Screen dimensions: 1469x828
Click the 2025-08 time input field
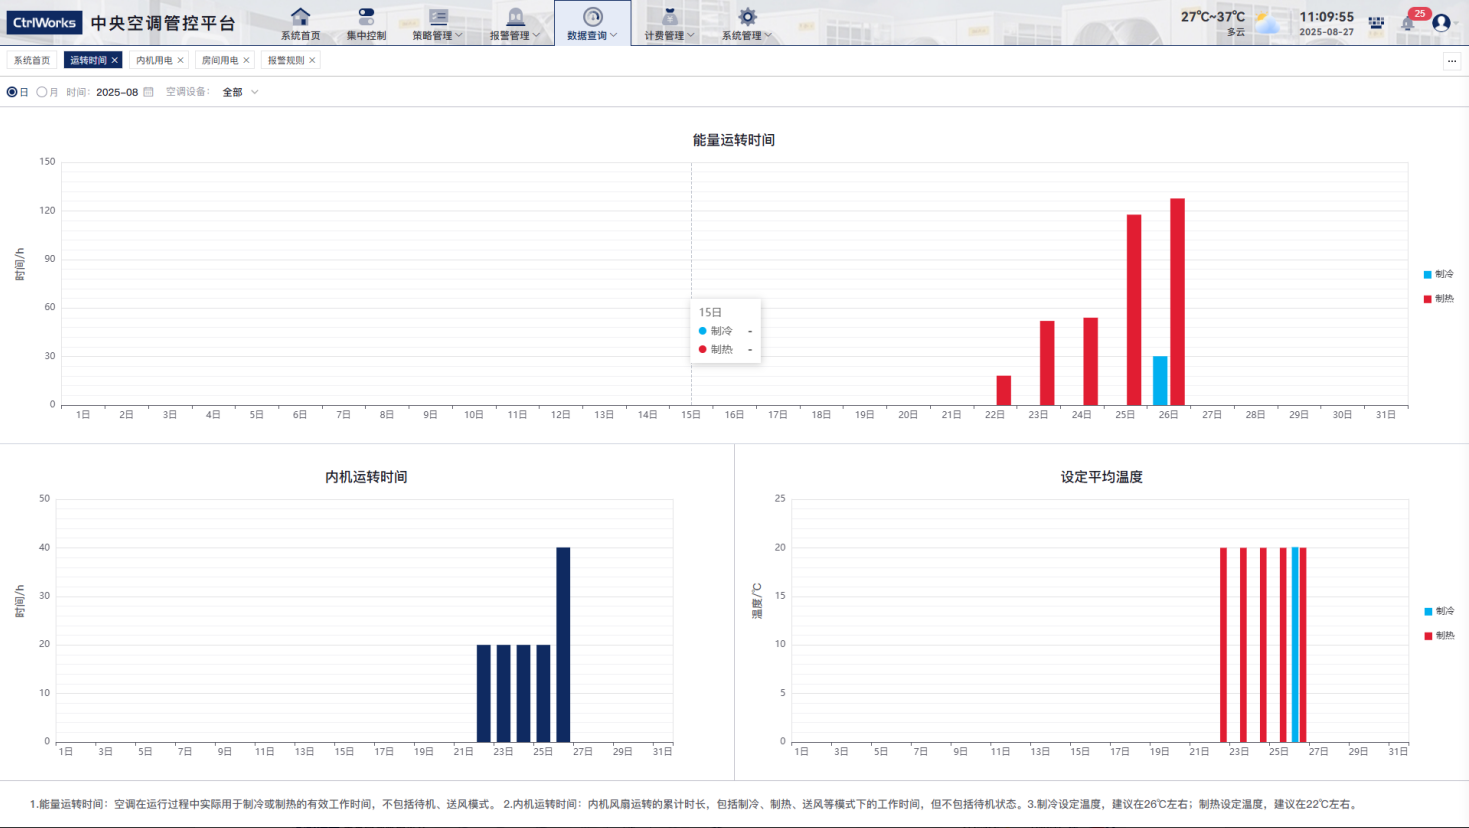(x=117, y=92)
